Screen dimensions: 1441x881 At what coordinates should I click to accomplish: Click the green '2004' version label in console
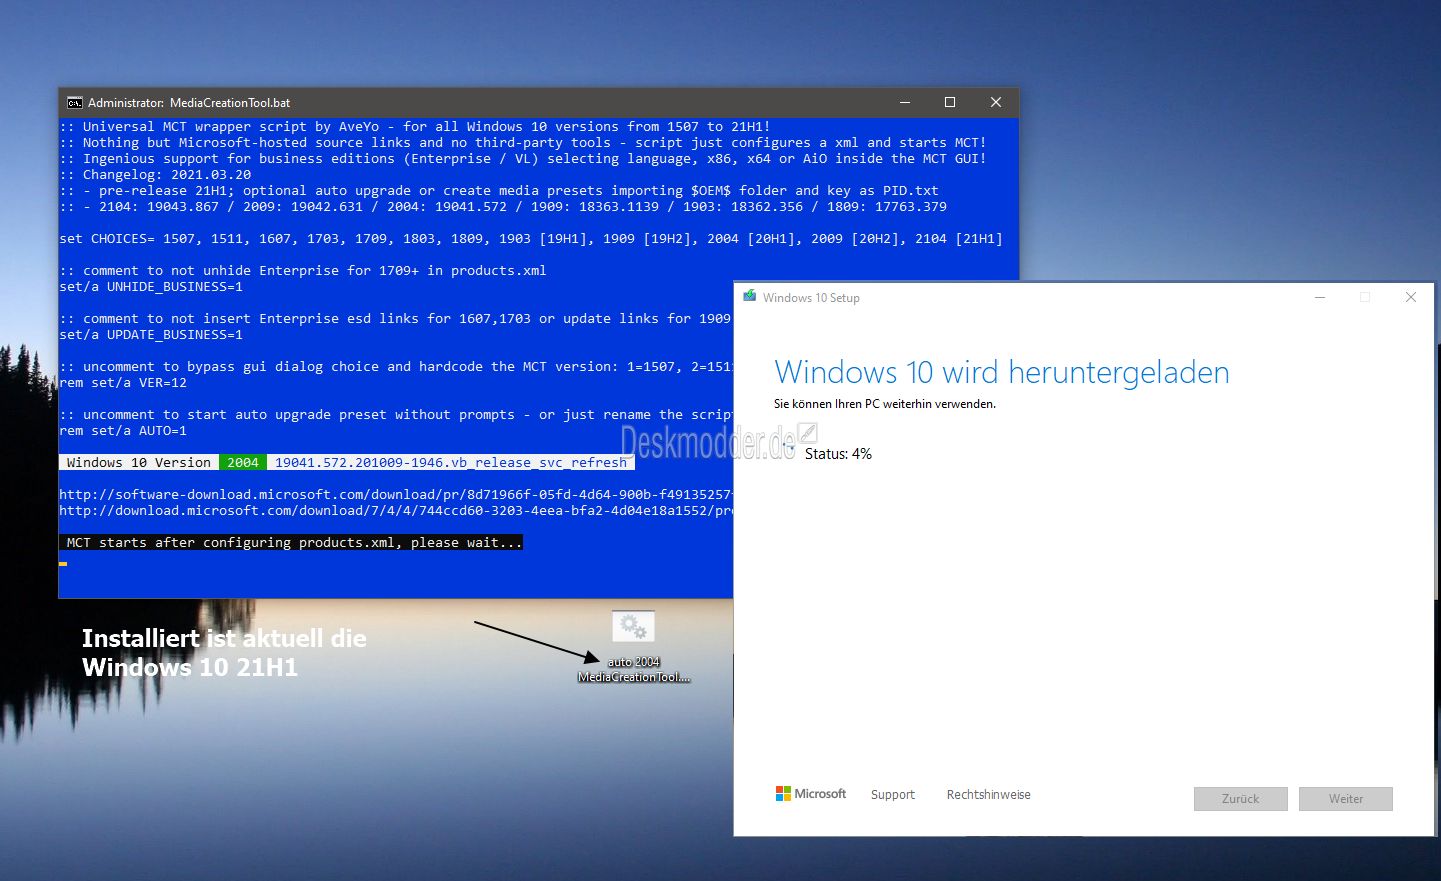243,462
